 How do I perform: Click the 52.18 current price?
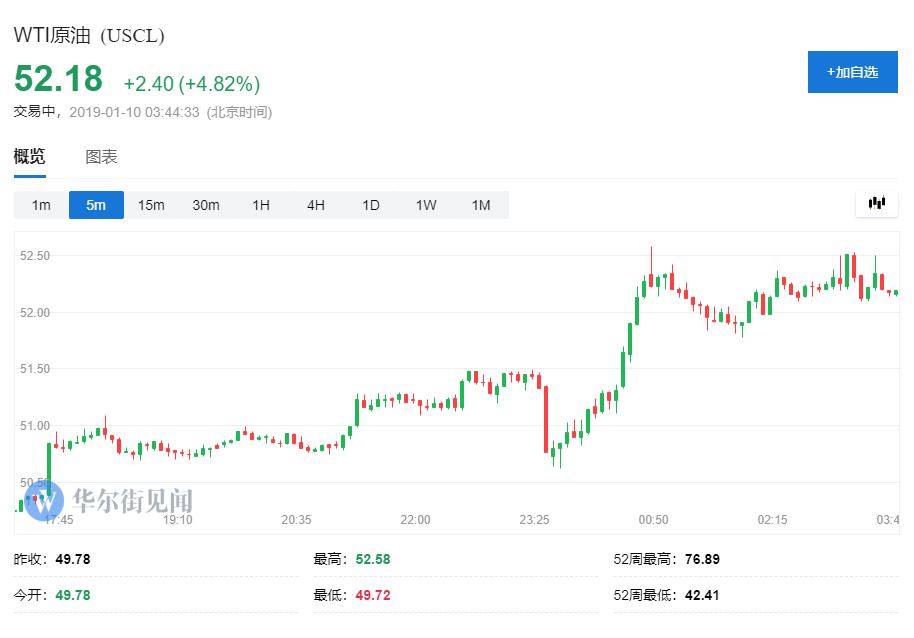(x=58, y=79)
